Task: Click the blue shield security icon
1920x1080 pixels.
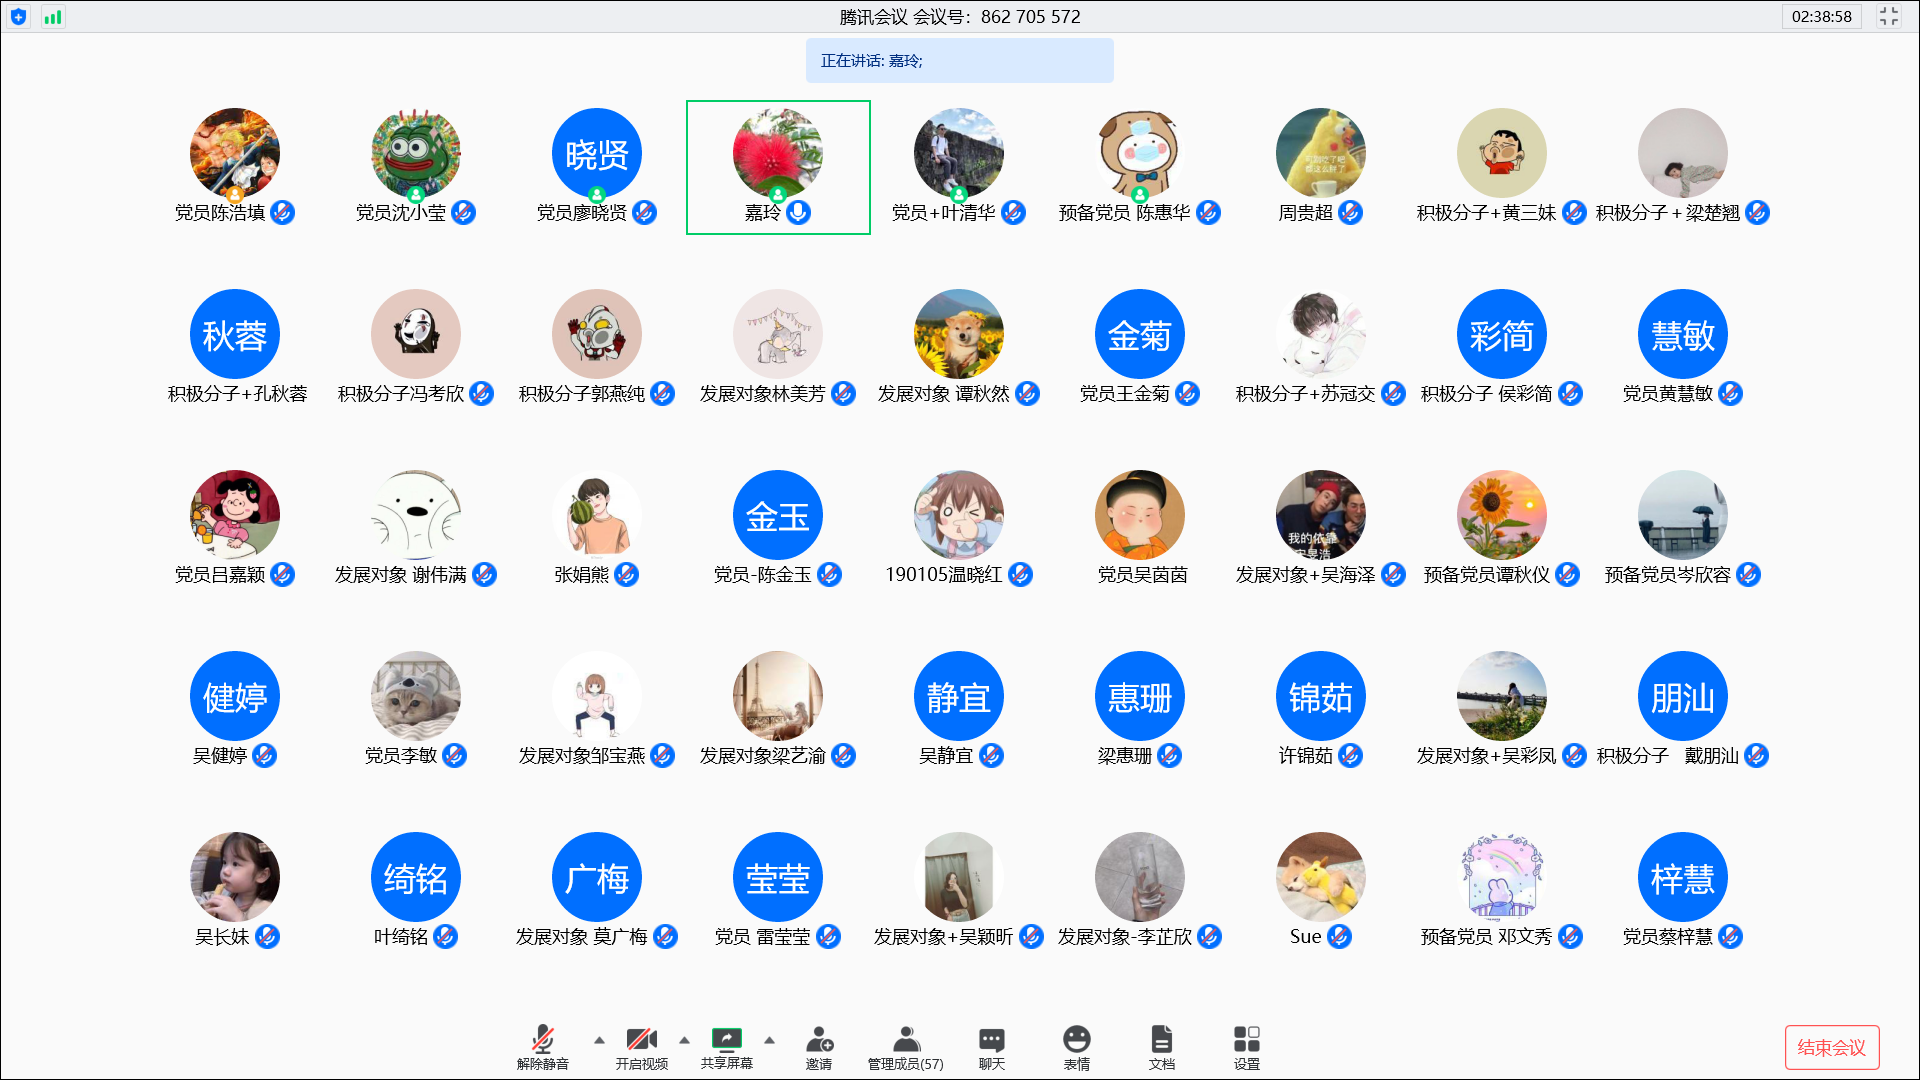Action: (18, 16)
